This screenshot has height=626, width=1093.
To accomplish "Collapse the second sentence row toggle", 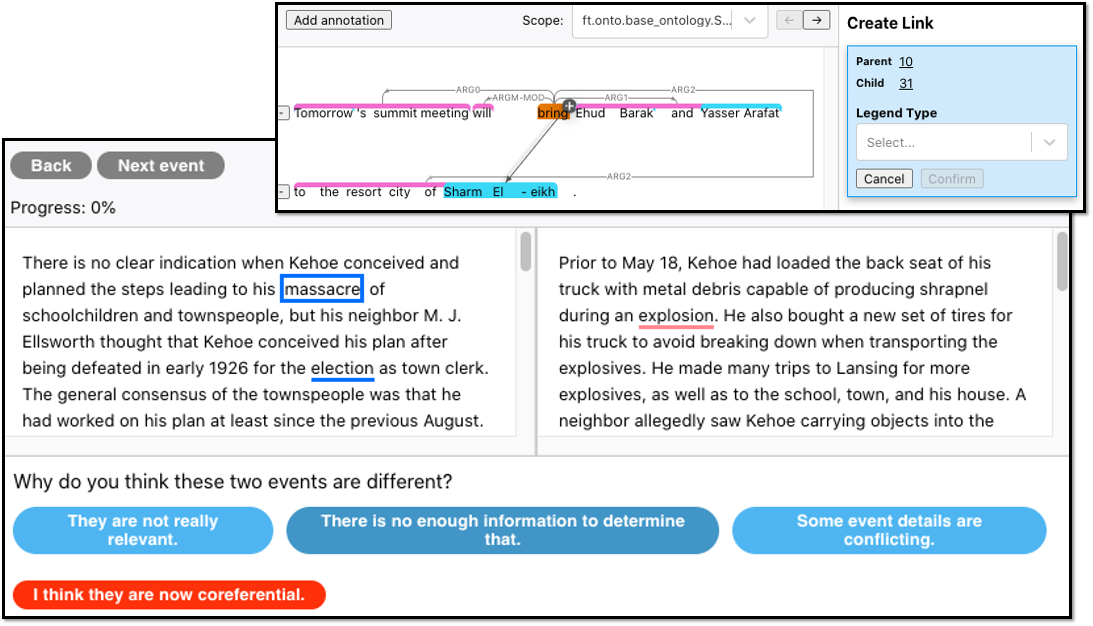I will tap(284, 191).
